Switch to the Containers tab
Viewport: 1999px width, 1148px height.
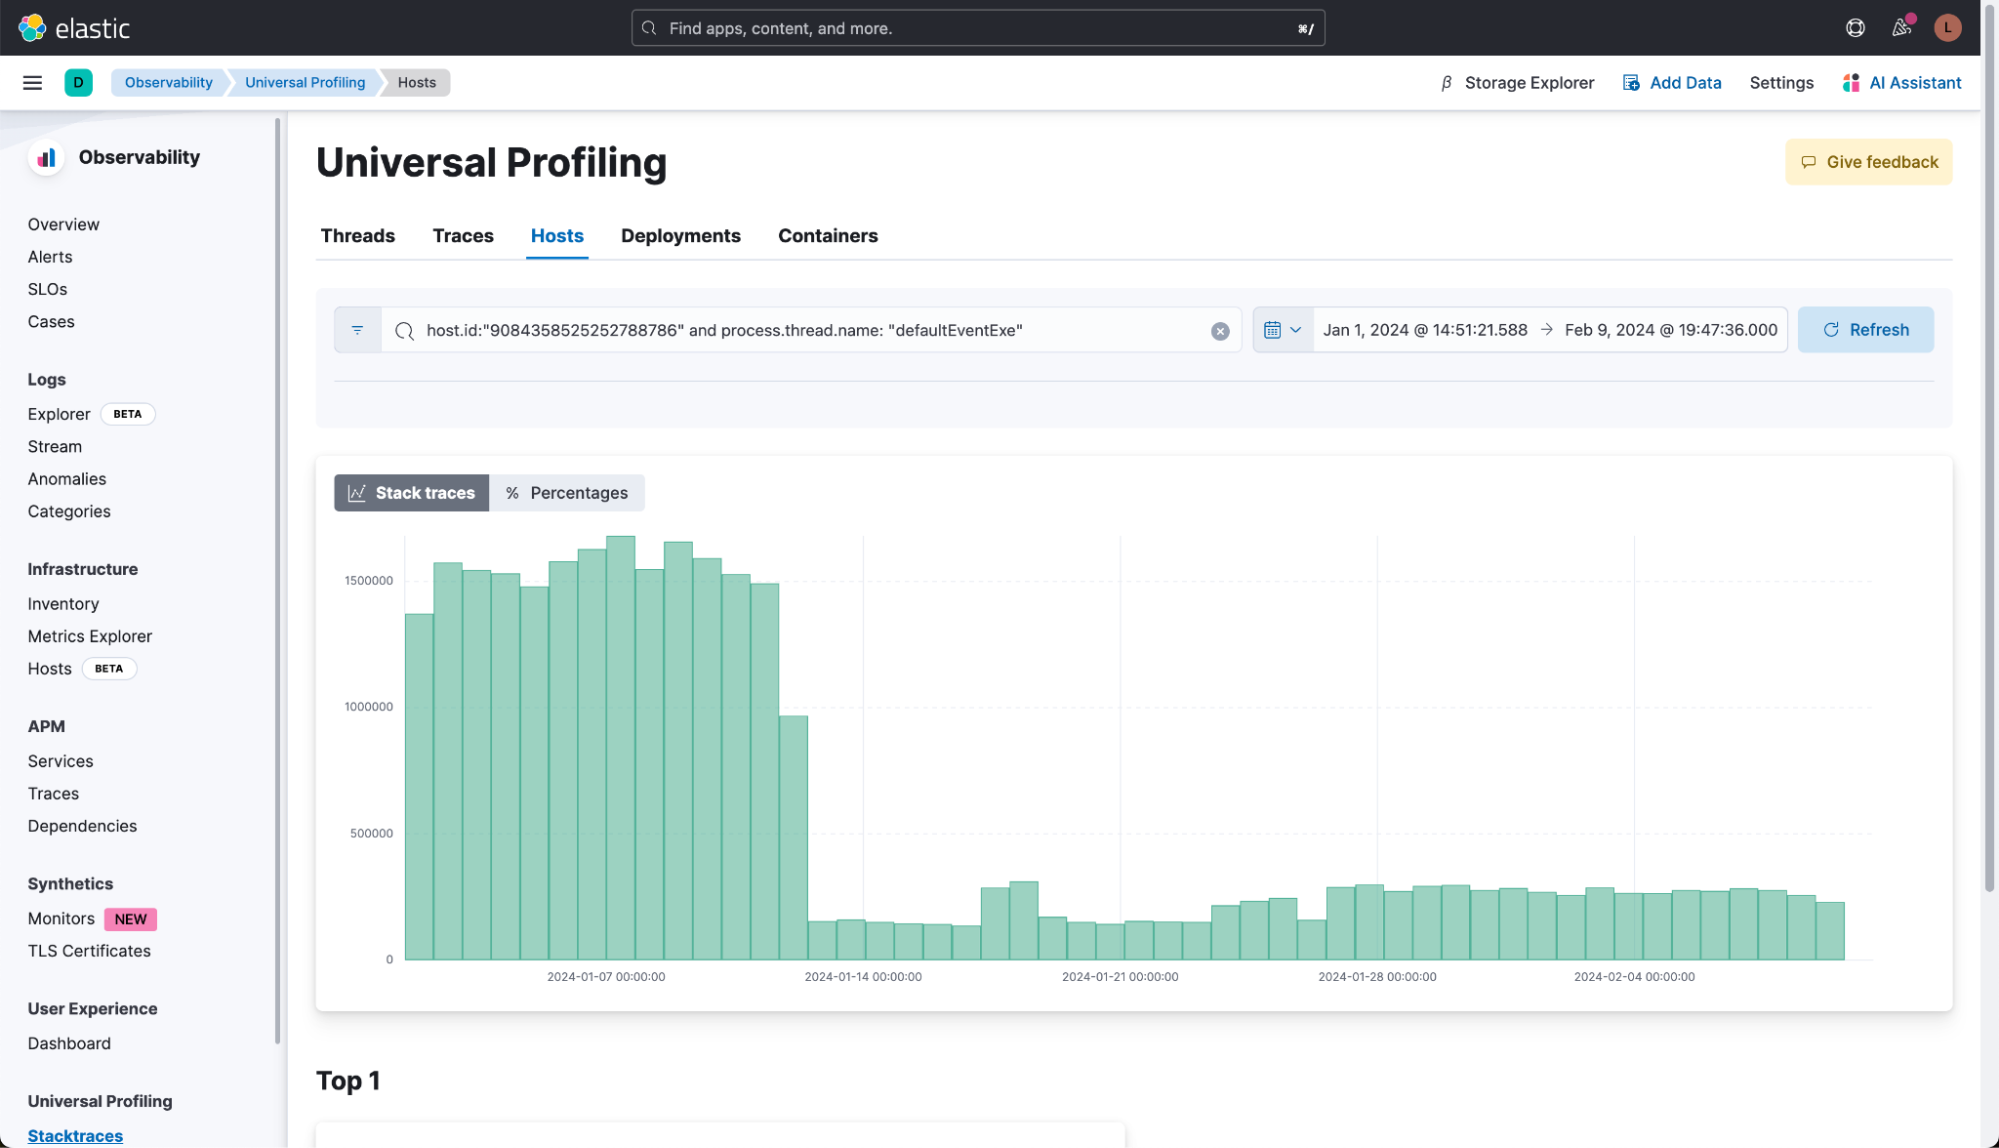click(x=827, y=236)
